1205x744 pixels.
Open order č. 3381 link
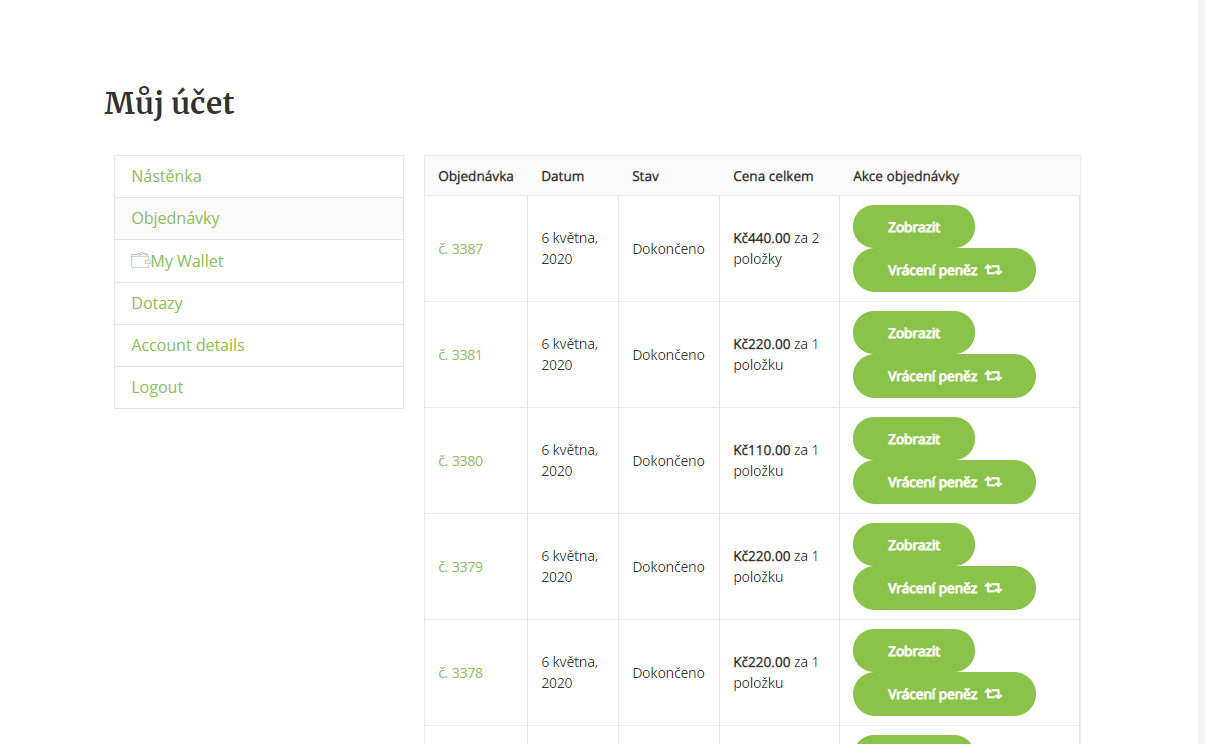click(x=460, y=355)
